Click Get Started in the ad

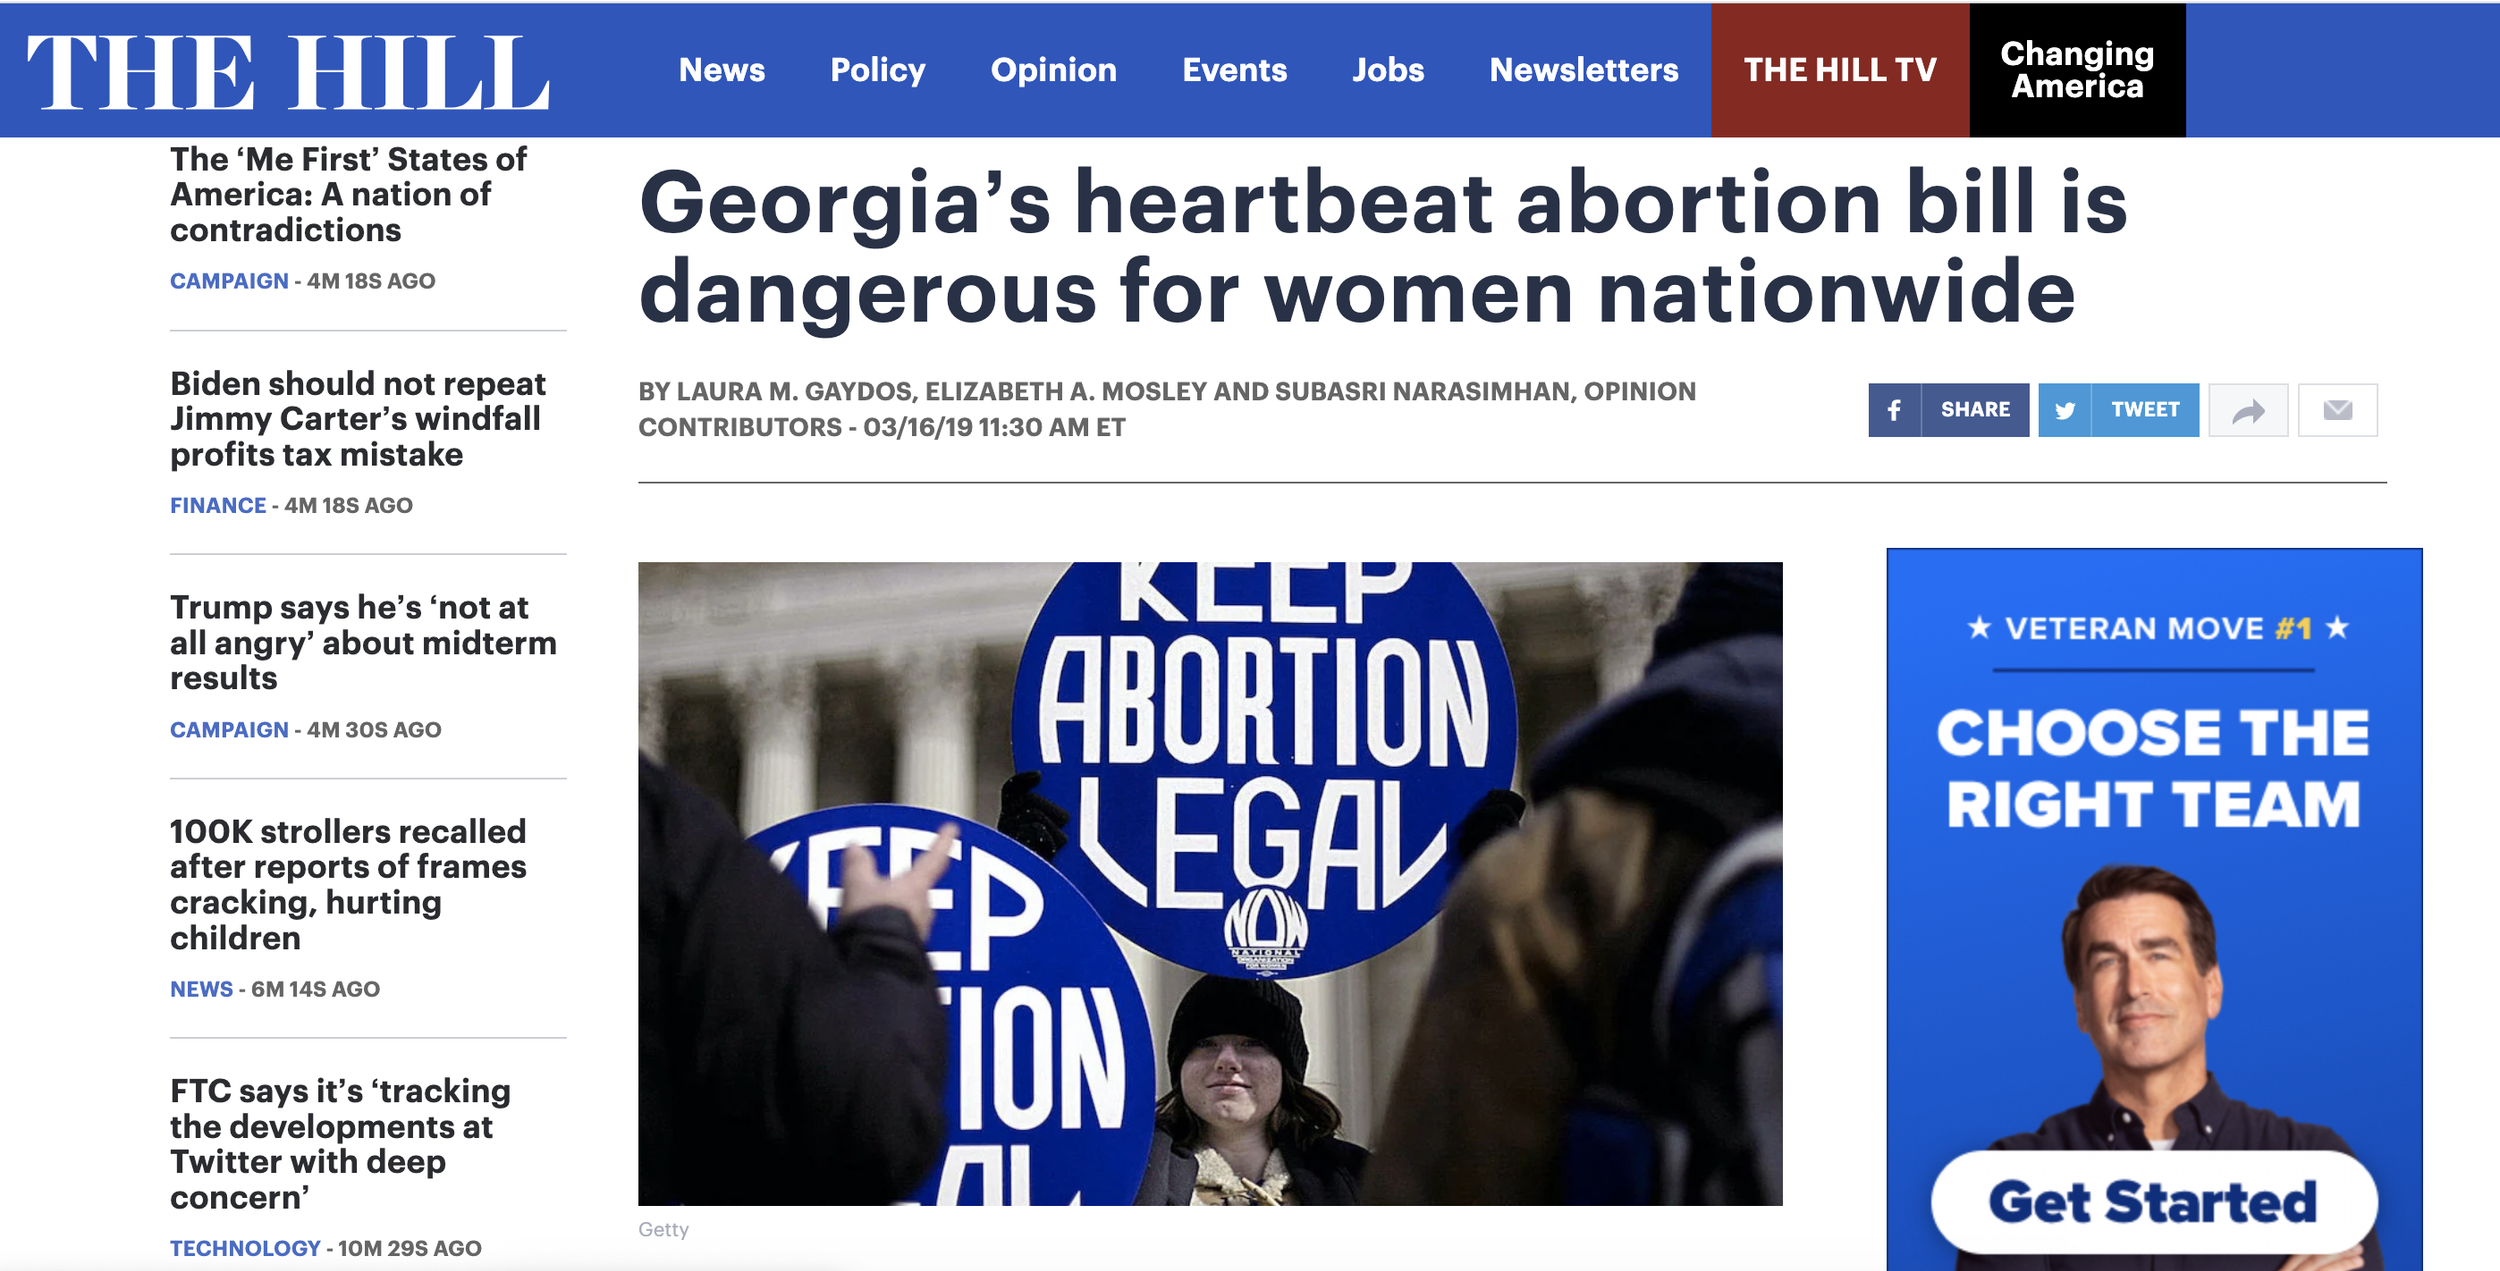(2154, 1201)
